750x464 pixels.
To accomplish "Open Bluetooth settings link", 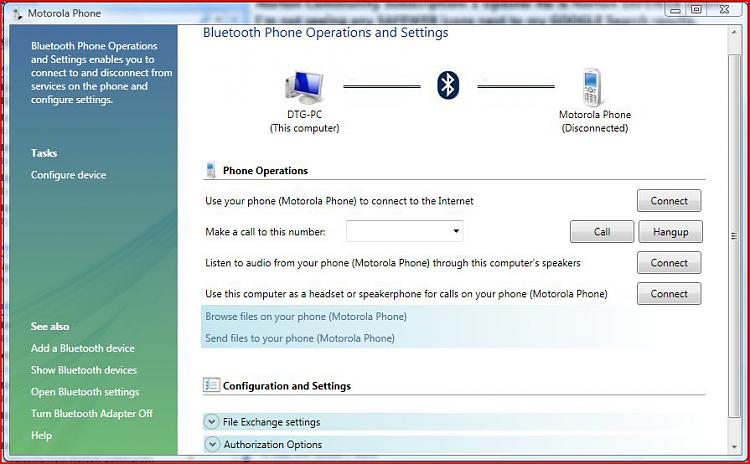I will pos(85,392).
